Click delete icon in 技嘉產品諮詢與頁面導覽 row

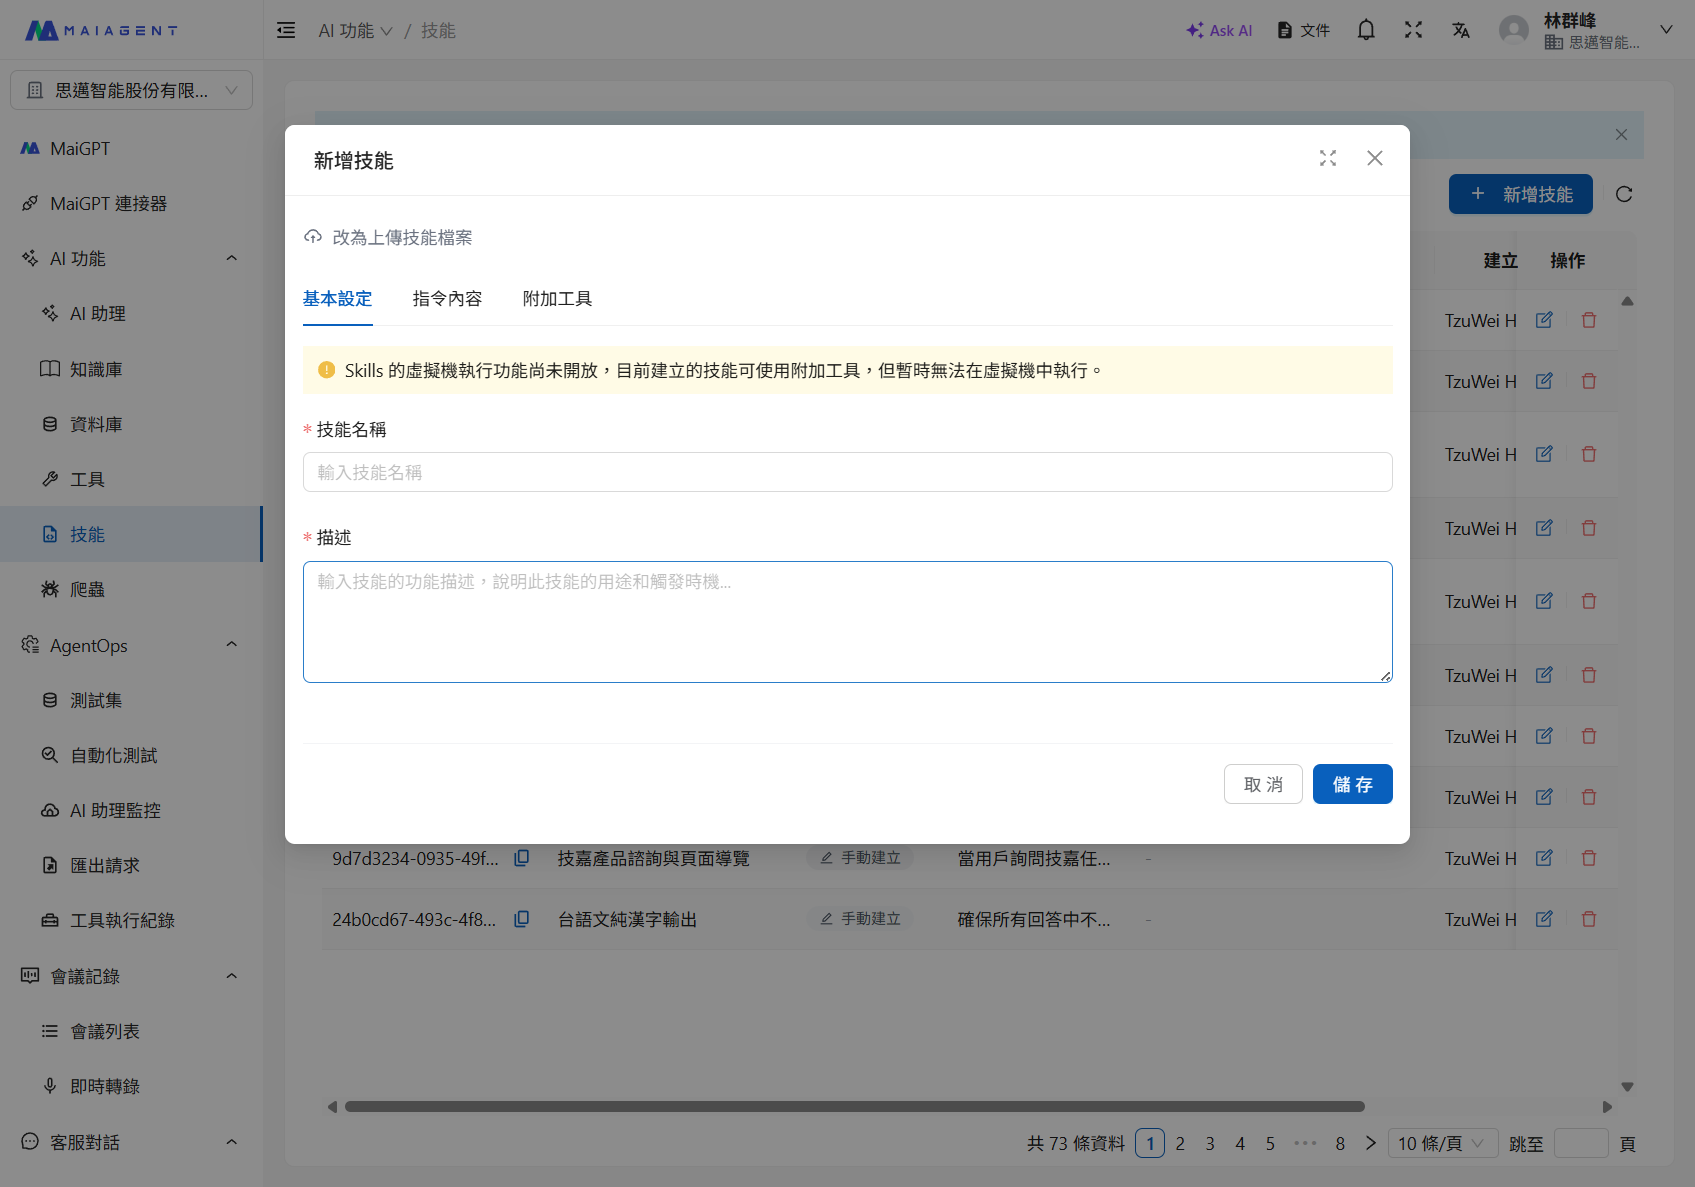[x=1588, y=858]
